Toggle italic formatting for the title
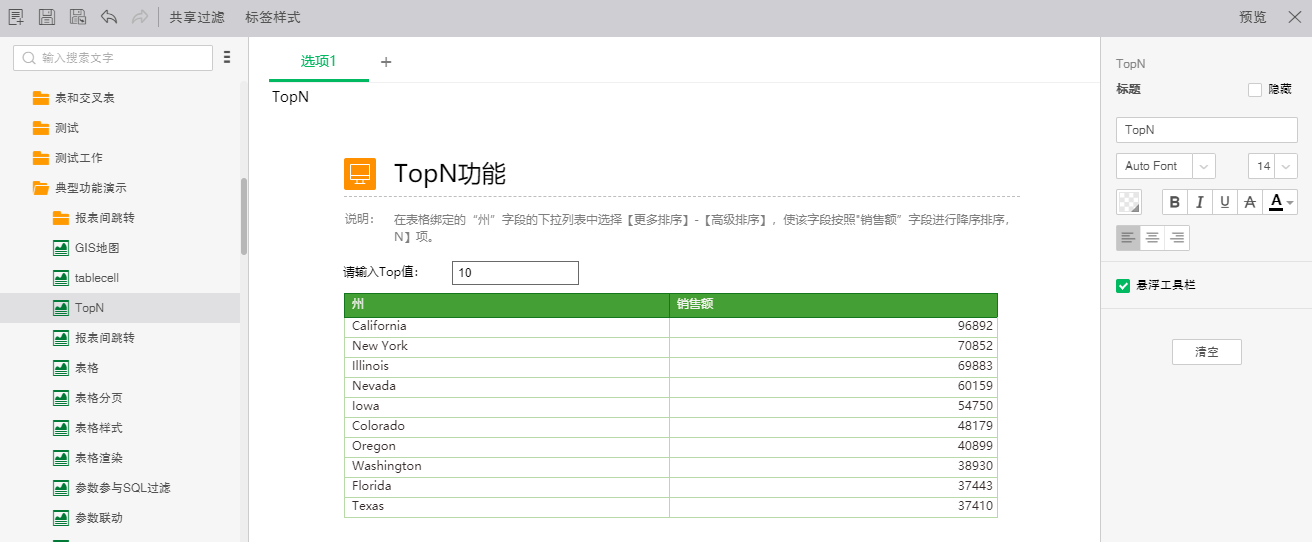The image size is (1312, 542). [x=1199, y=202]
